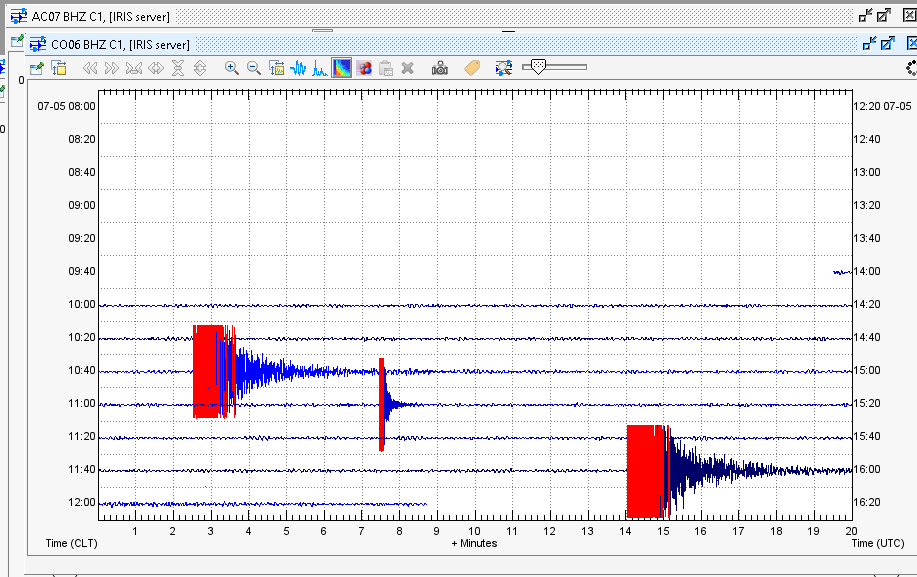The height and width of the screenshot is (577, 917).
Task: Click the large red event at minute 14
Action: (x=646, y=471)
